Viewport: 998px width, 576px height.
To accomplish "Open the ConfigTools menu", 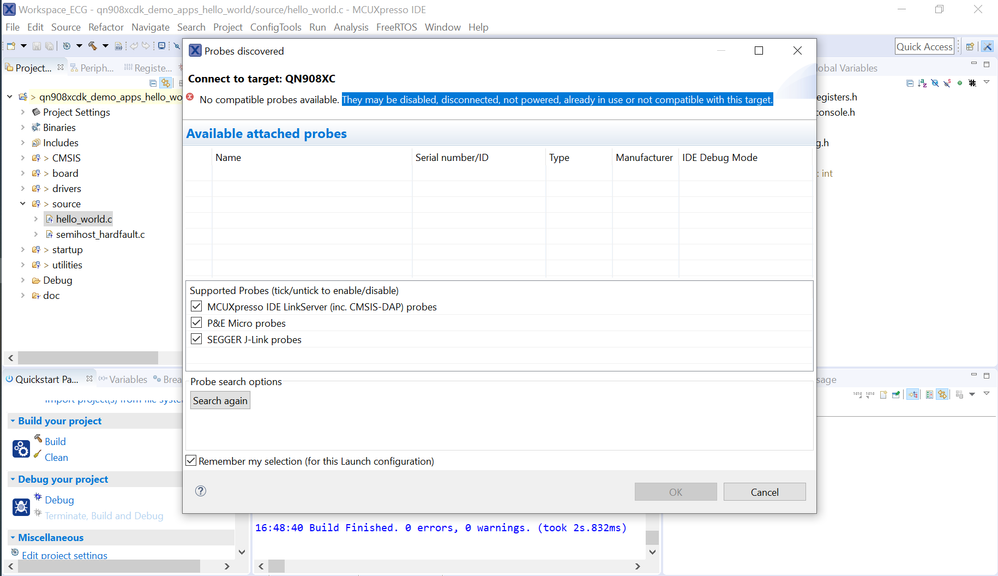I will tap(276, 27).
